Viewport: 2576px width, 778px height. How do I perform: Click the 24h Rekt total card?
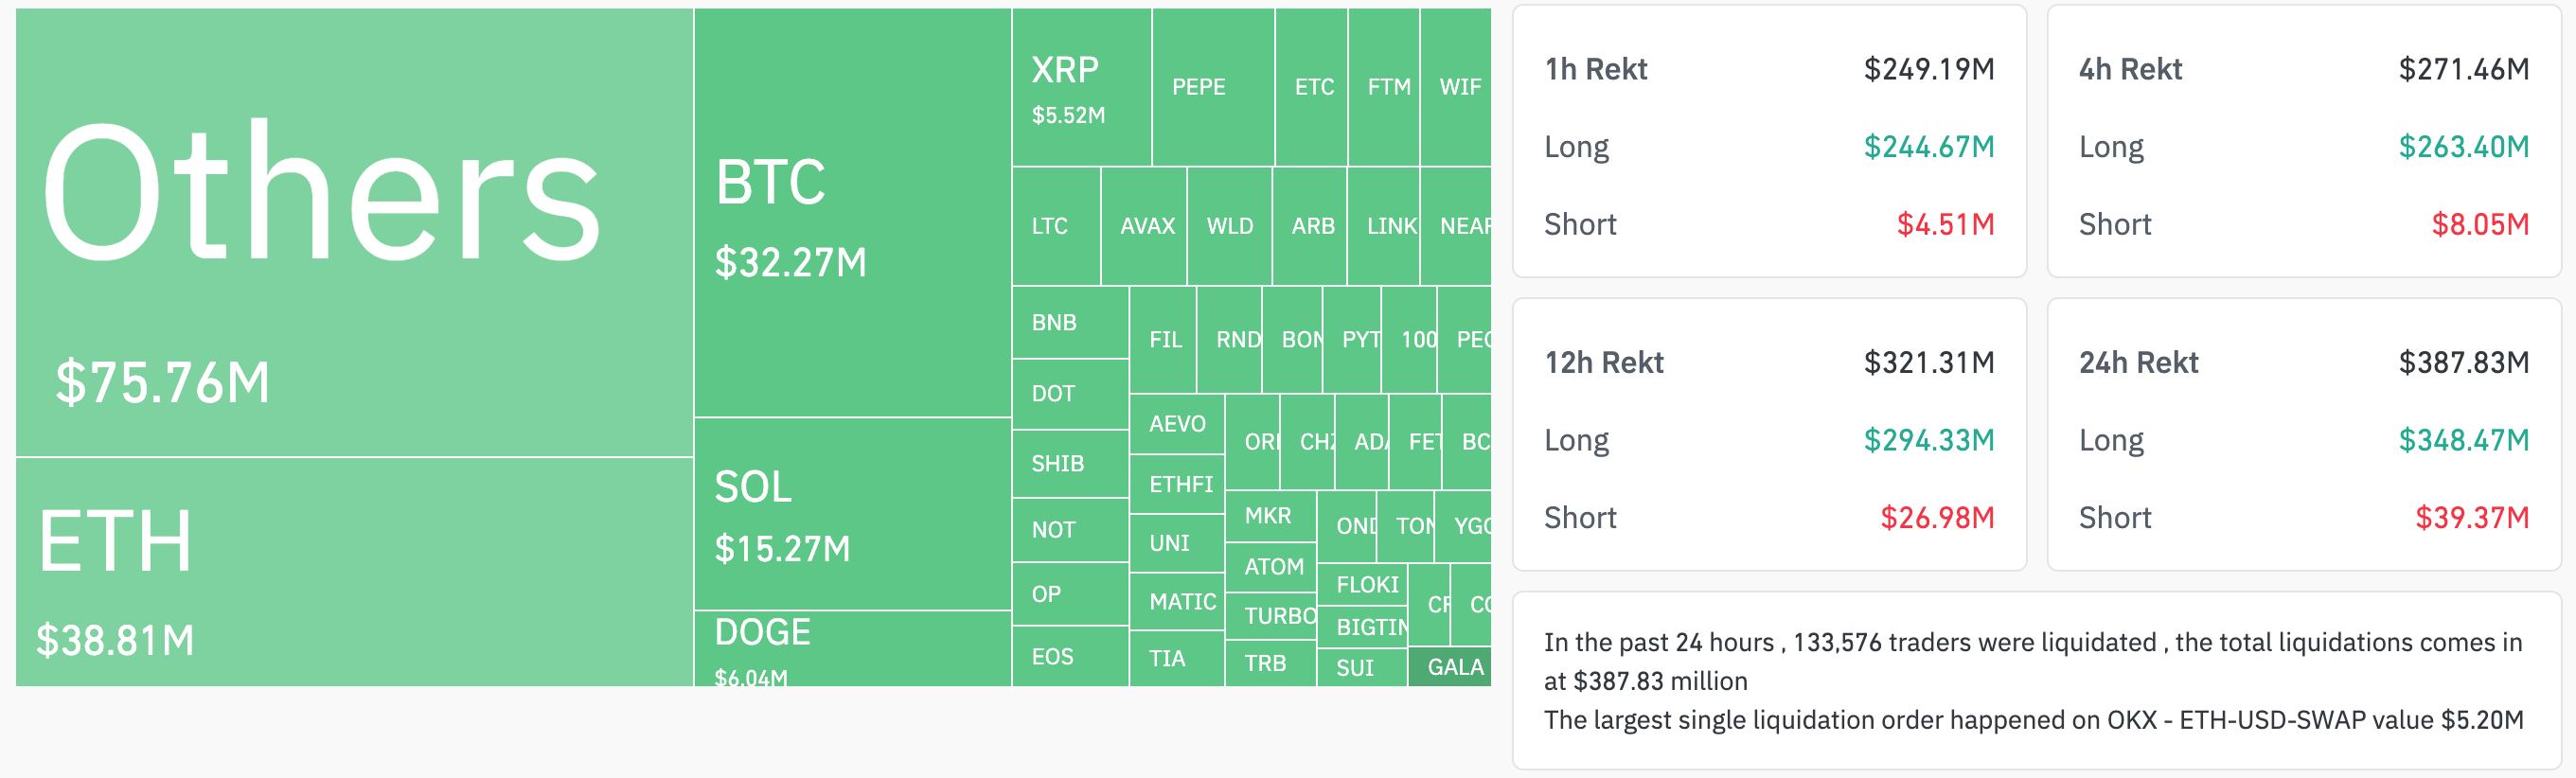[x=2303, y=435]
